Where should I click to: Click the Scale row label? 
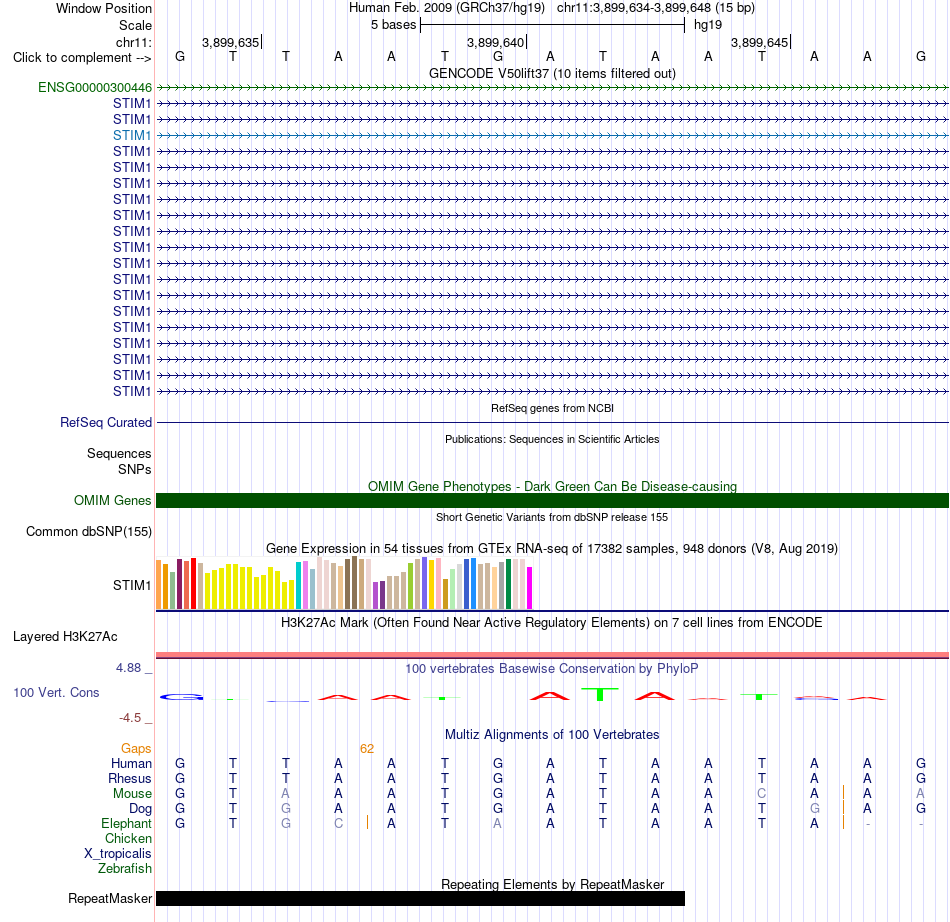136,25
